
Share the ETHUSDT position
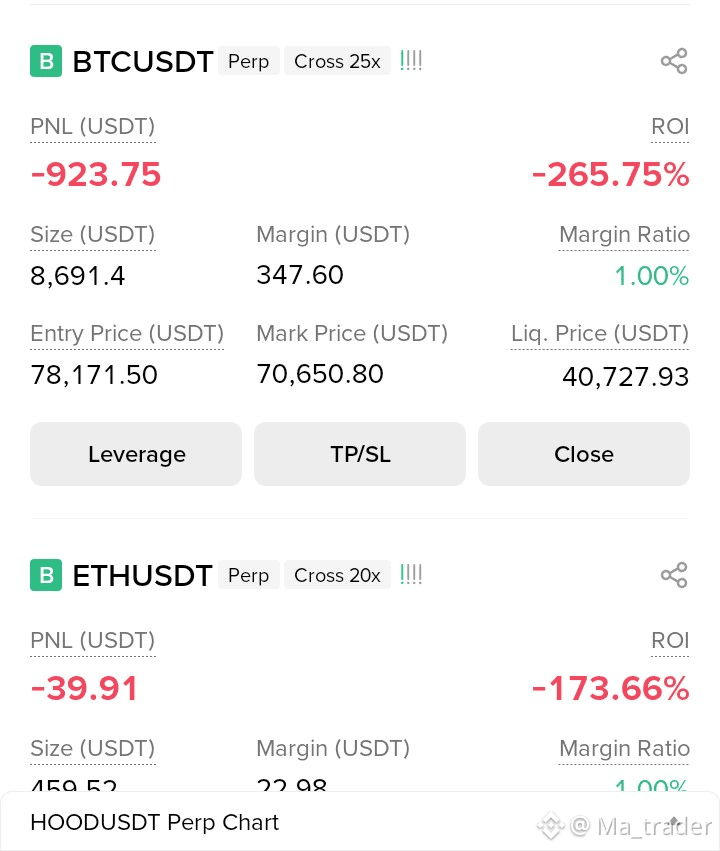674,575
